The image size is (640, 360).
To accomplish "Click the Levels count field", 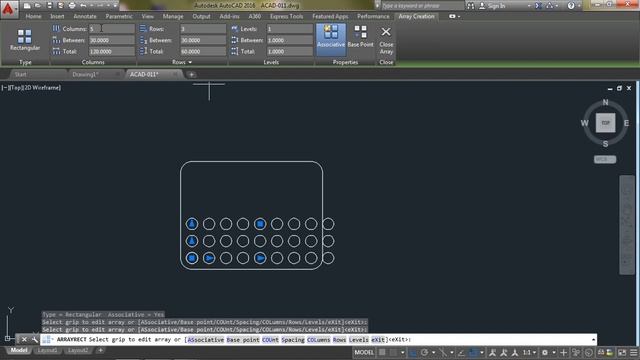I will pos(290,29).
